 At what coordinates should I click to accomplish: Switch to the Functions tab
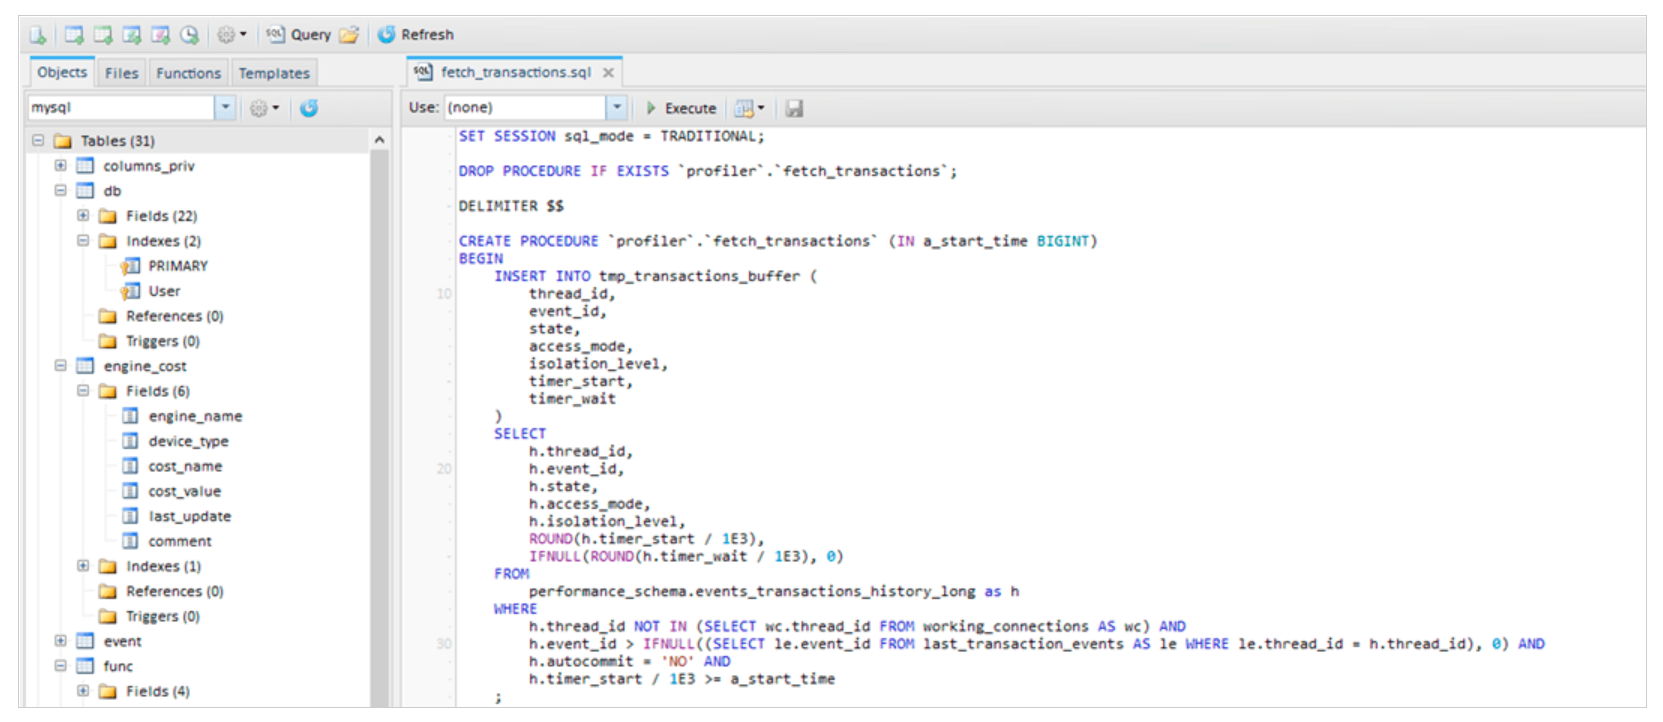tap(188, 73)
